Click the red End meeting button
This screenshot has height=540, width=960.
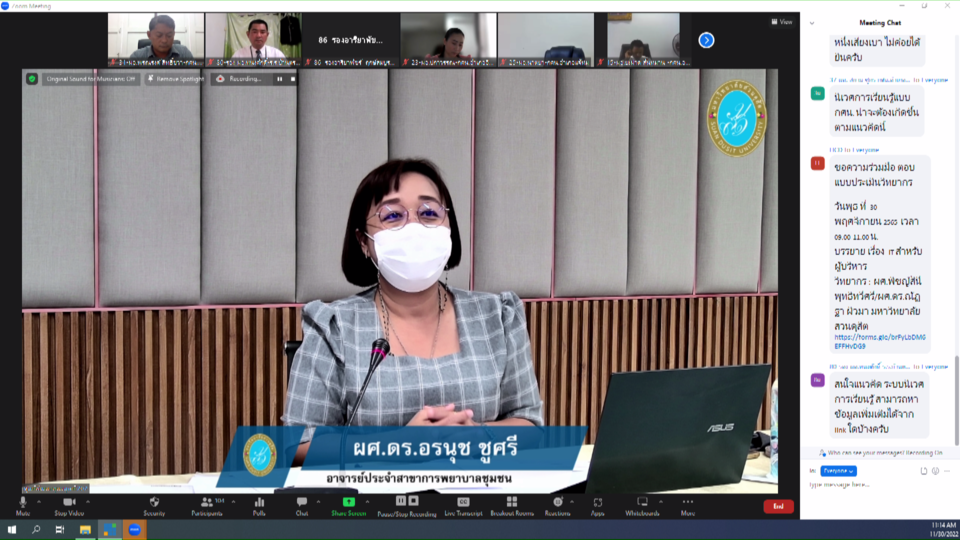tap(778, 506)
